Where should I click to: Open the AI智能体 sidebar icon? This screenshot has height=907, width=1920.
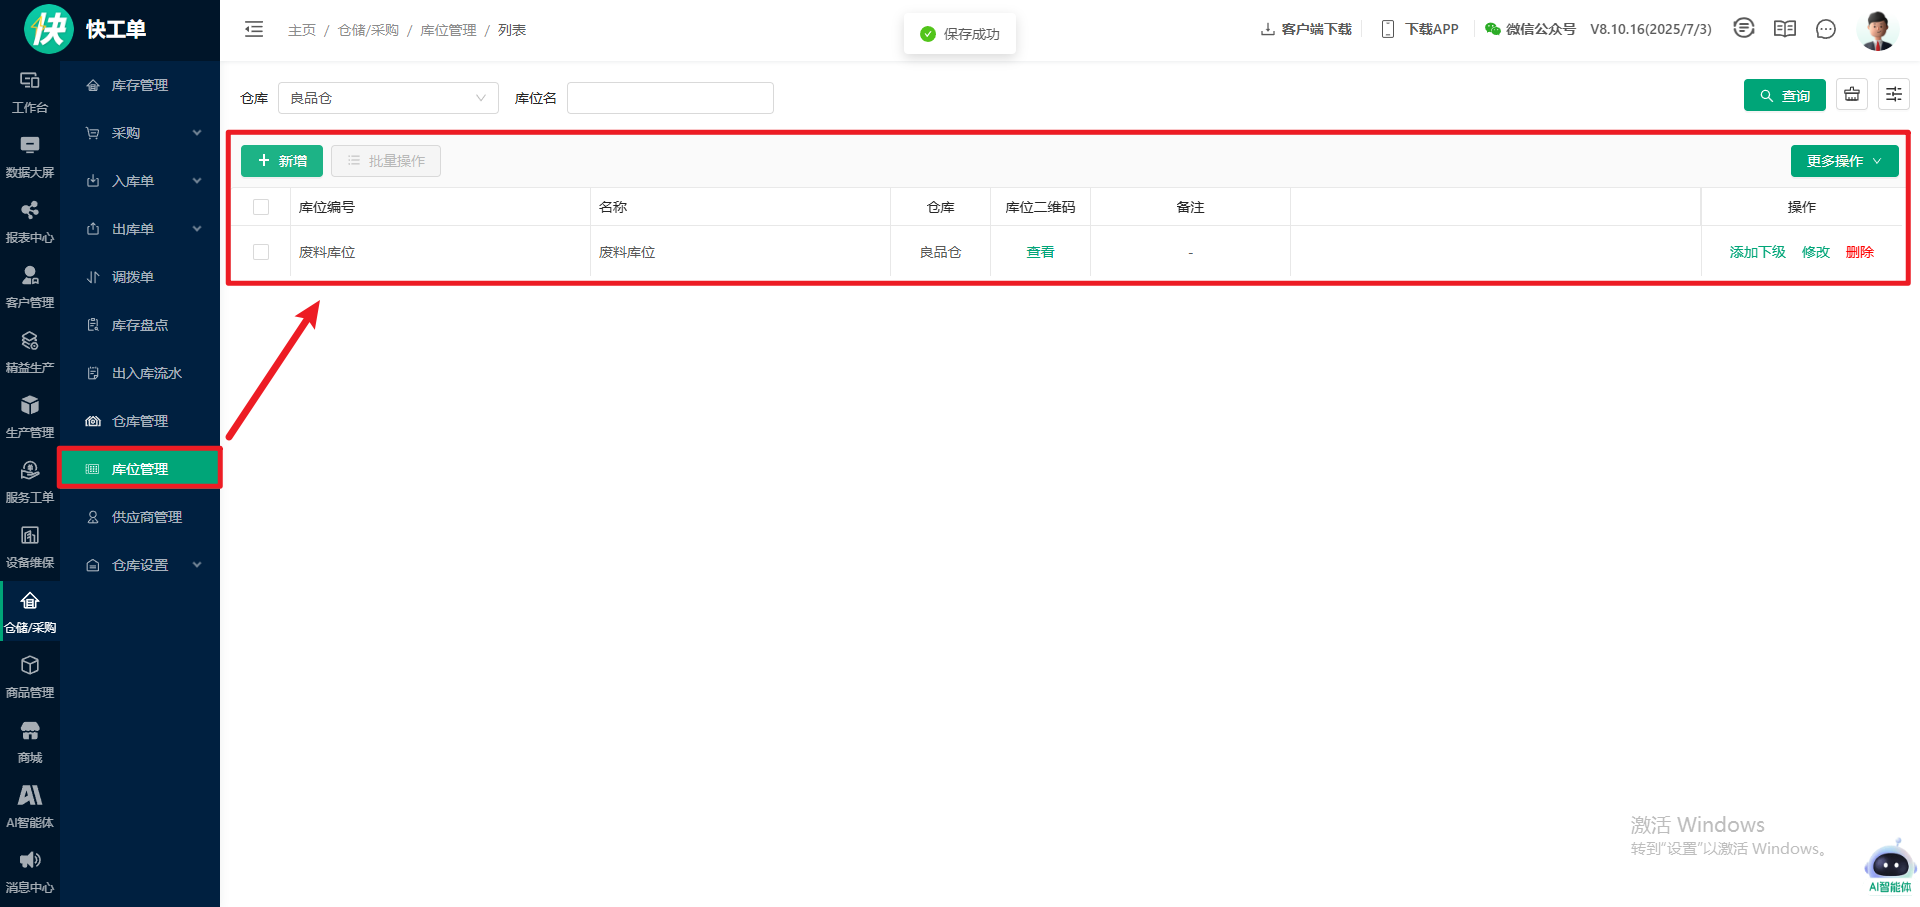coord(30,807)
